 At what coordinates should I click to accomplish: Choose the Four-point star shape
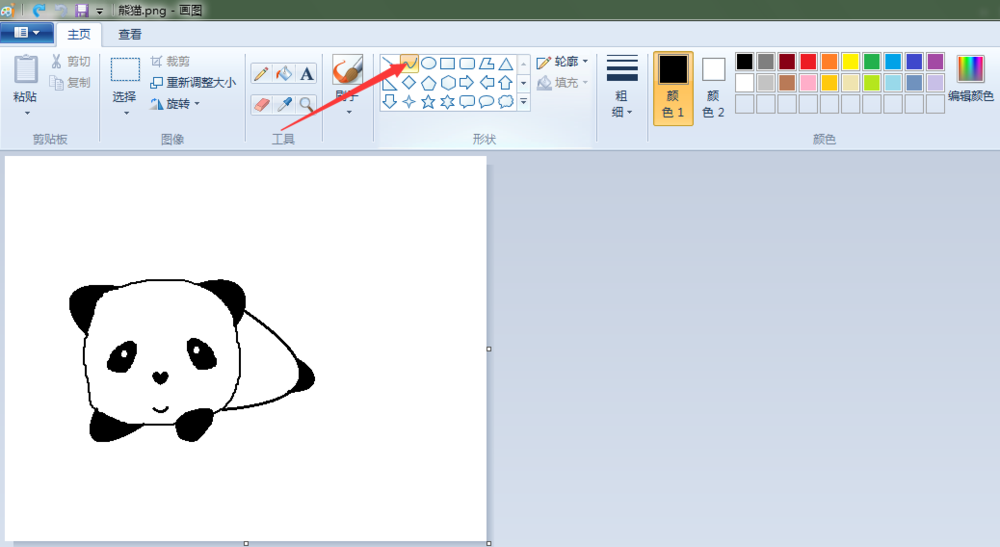coord(409,101)
